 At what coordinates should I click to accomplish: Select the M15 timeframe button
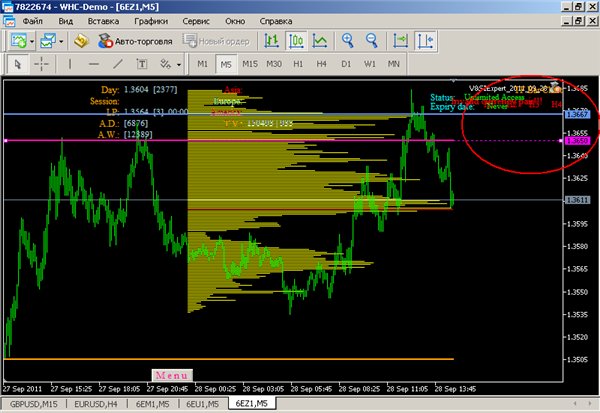(x=250, y=64)
